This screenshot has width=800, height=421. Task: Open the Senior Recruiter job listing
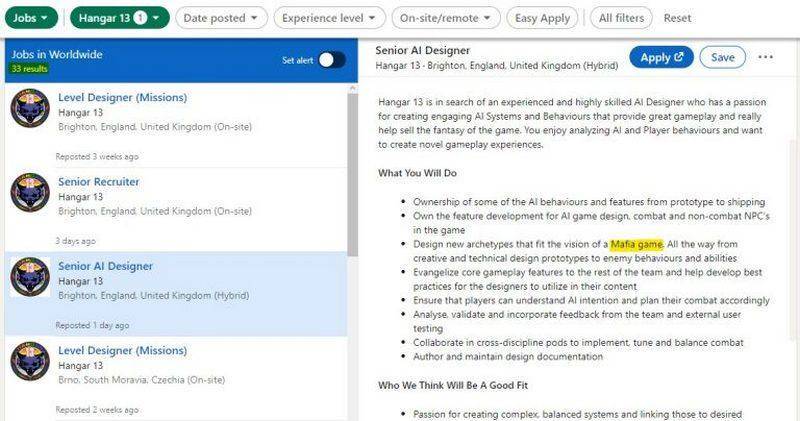tap(98, 182)
